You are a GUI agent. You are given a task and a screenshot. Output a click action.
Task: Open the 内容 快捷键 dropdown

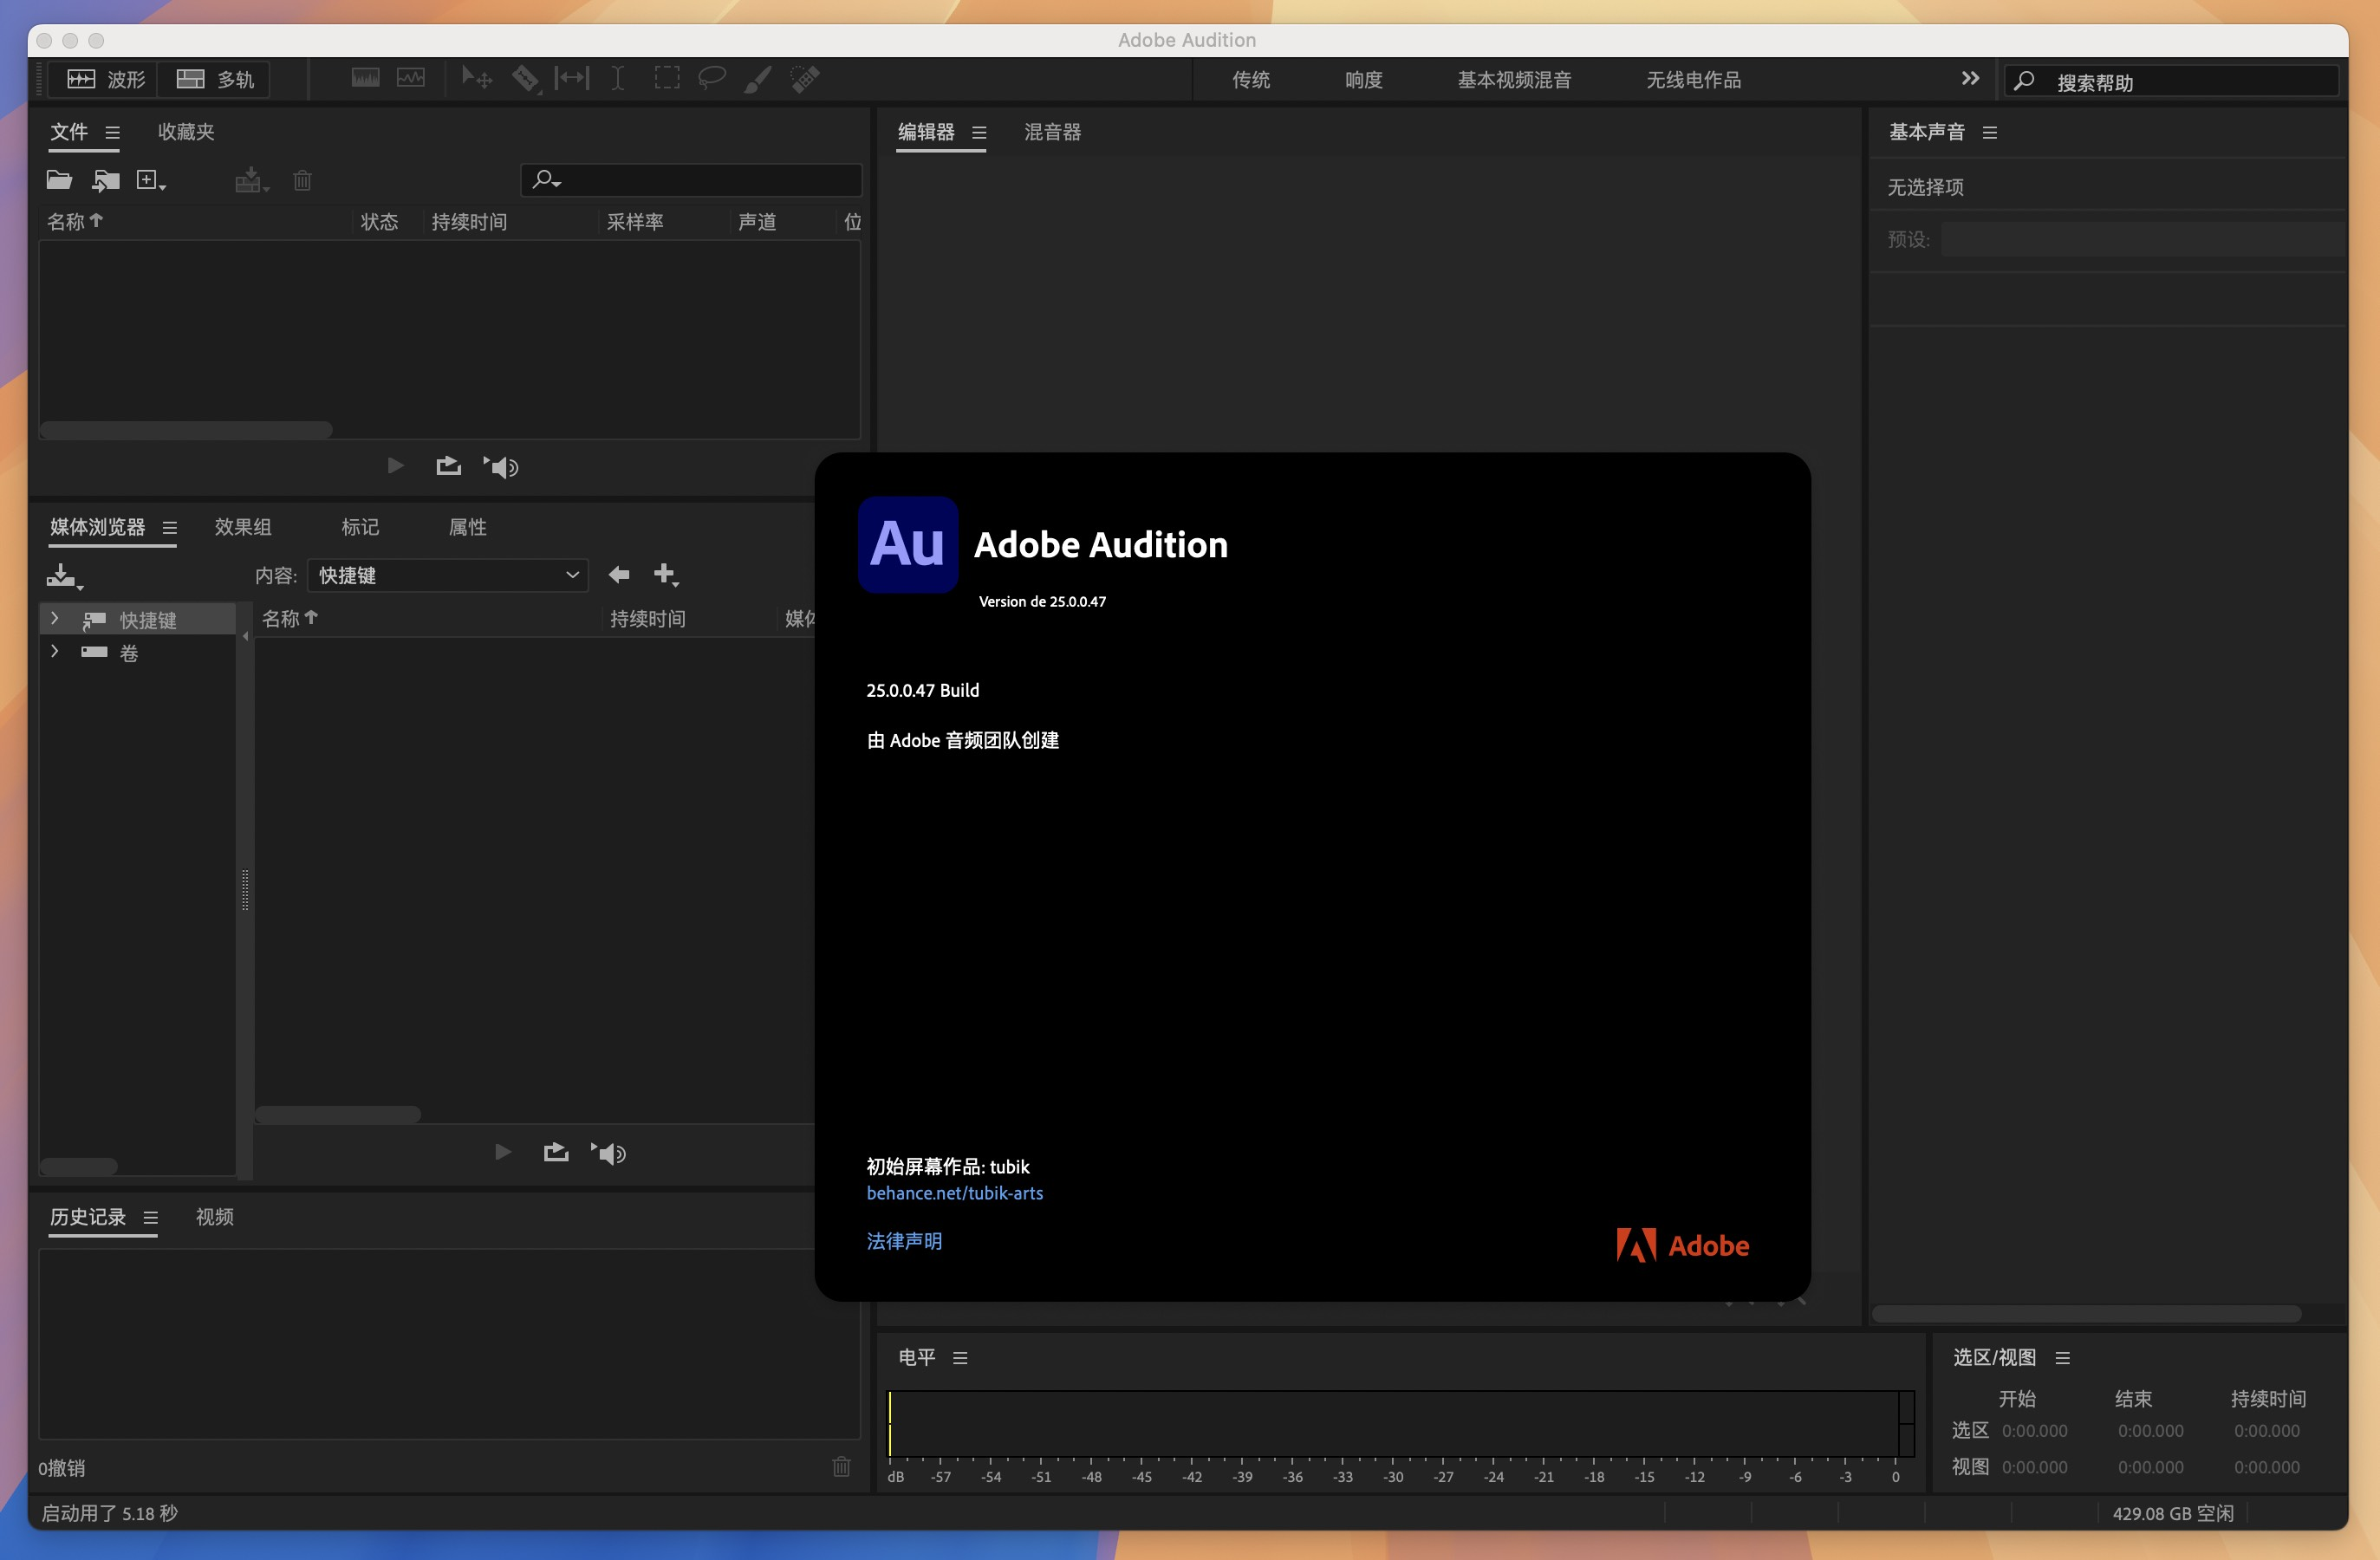(x=448, y=575)
